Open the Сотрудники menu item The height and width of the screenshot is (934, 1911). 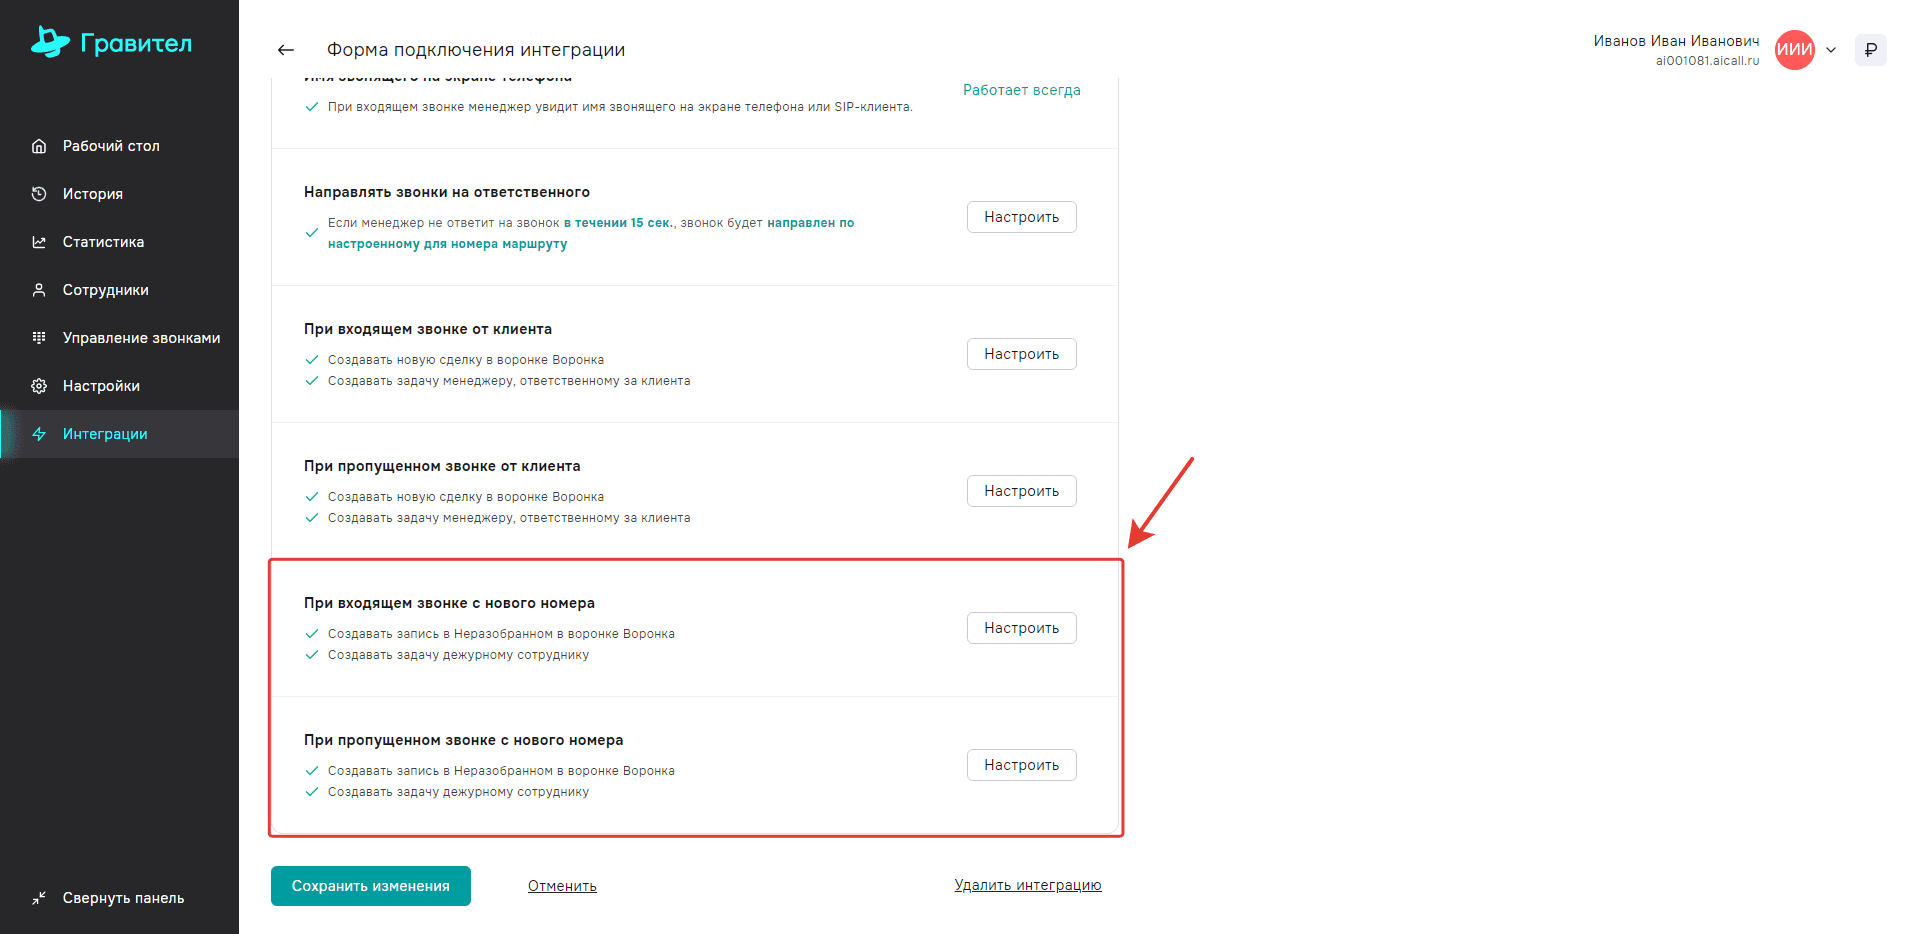pyautogui.click(x=105, y=290)
